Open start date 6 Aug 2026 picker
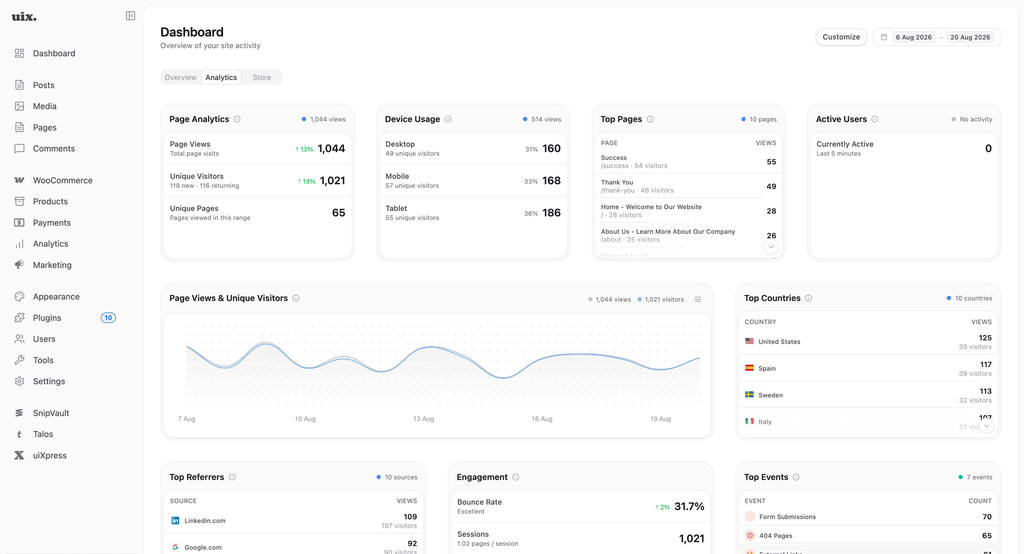Image resolution: width=1024 pixels, height=554 pixels. coord(914,37)
